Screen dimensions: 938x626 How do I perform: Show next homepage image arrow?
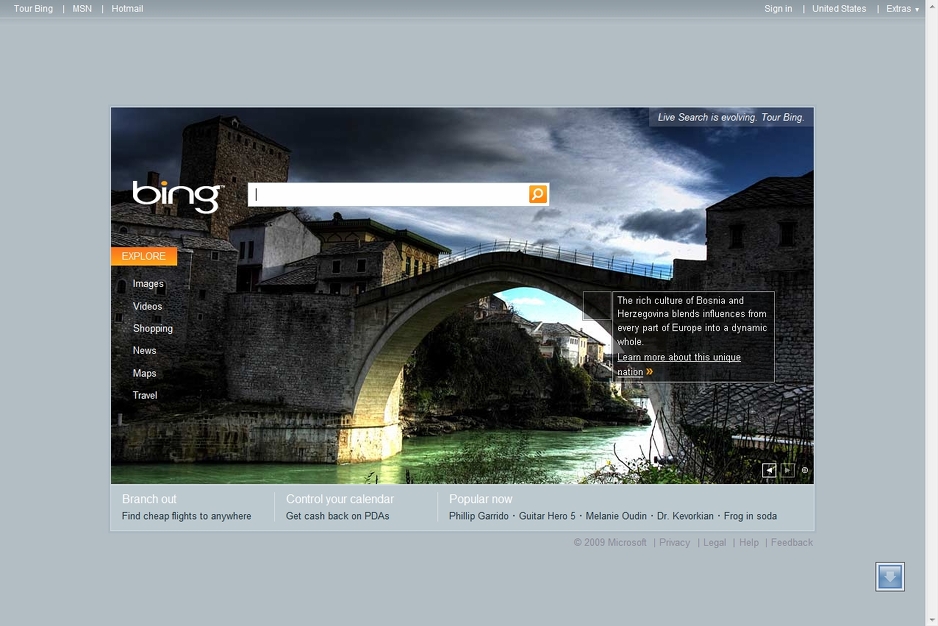pos(788,470)
